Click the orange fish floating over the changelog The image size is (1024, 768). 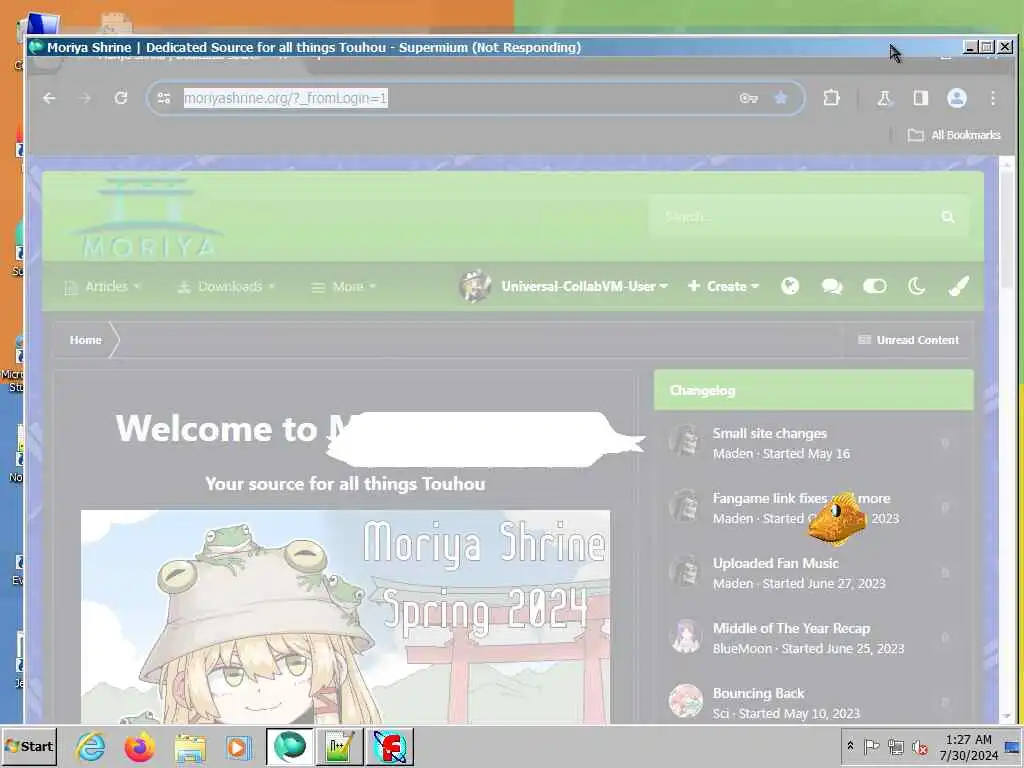tap(837, 519)
